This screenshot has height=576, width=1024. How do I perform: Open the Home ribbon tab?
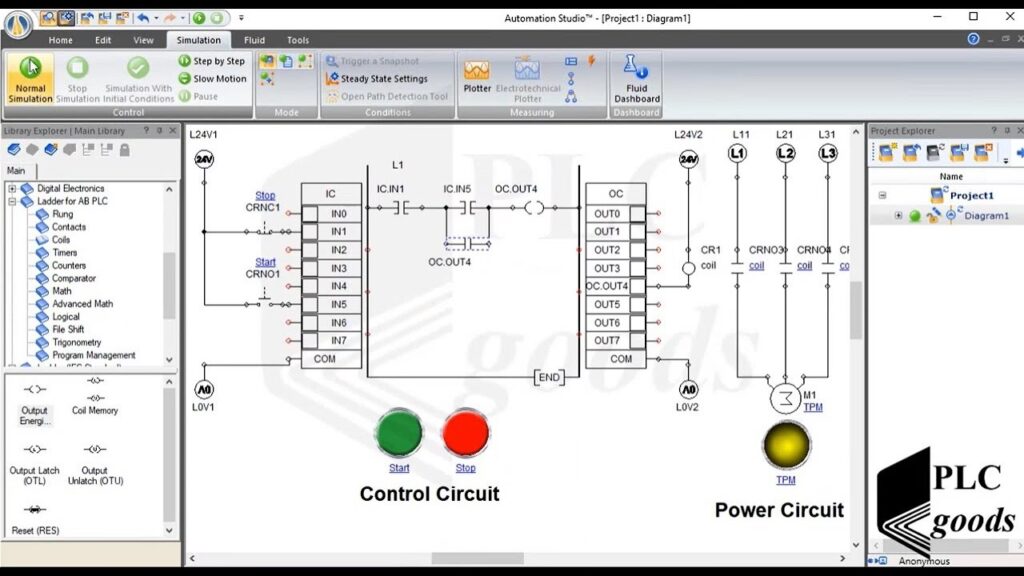coord(60,40)
